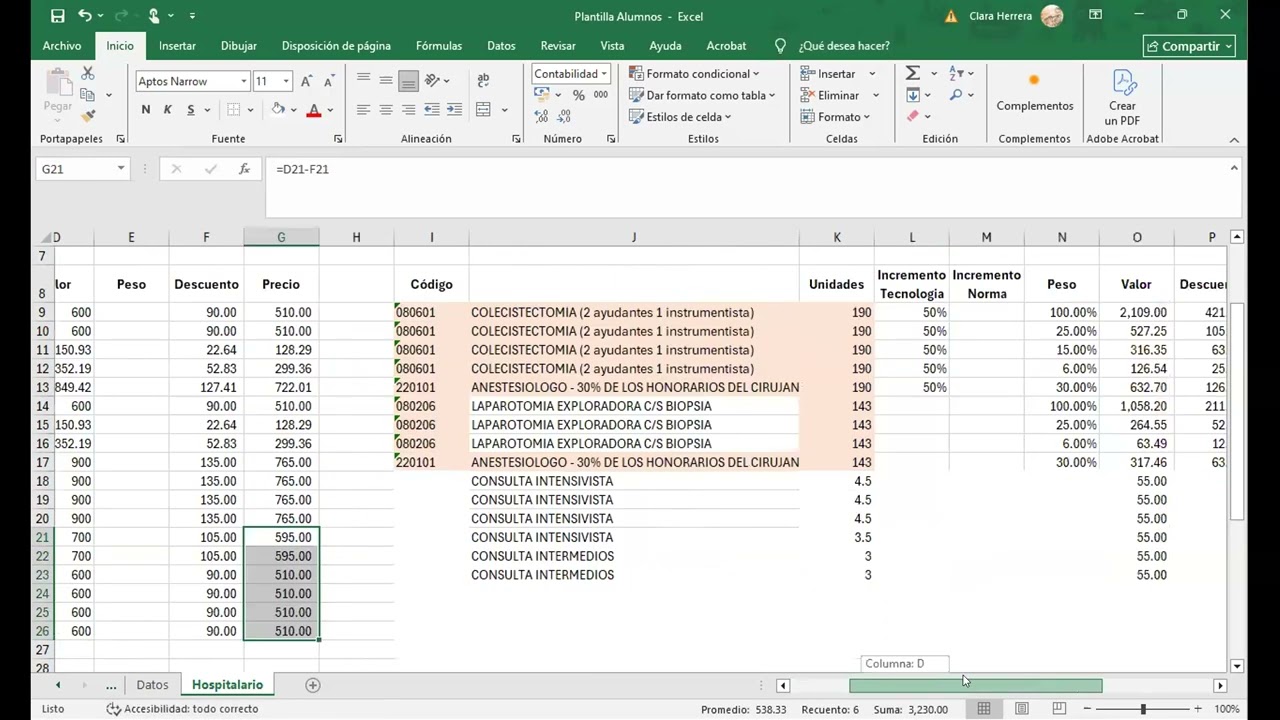Click the Complementos add-ins icon
Image resolution: width=1280 pixels, height=720 pixels.
point(1034,92)
